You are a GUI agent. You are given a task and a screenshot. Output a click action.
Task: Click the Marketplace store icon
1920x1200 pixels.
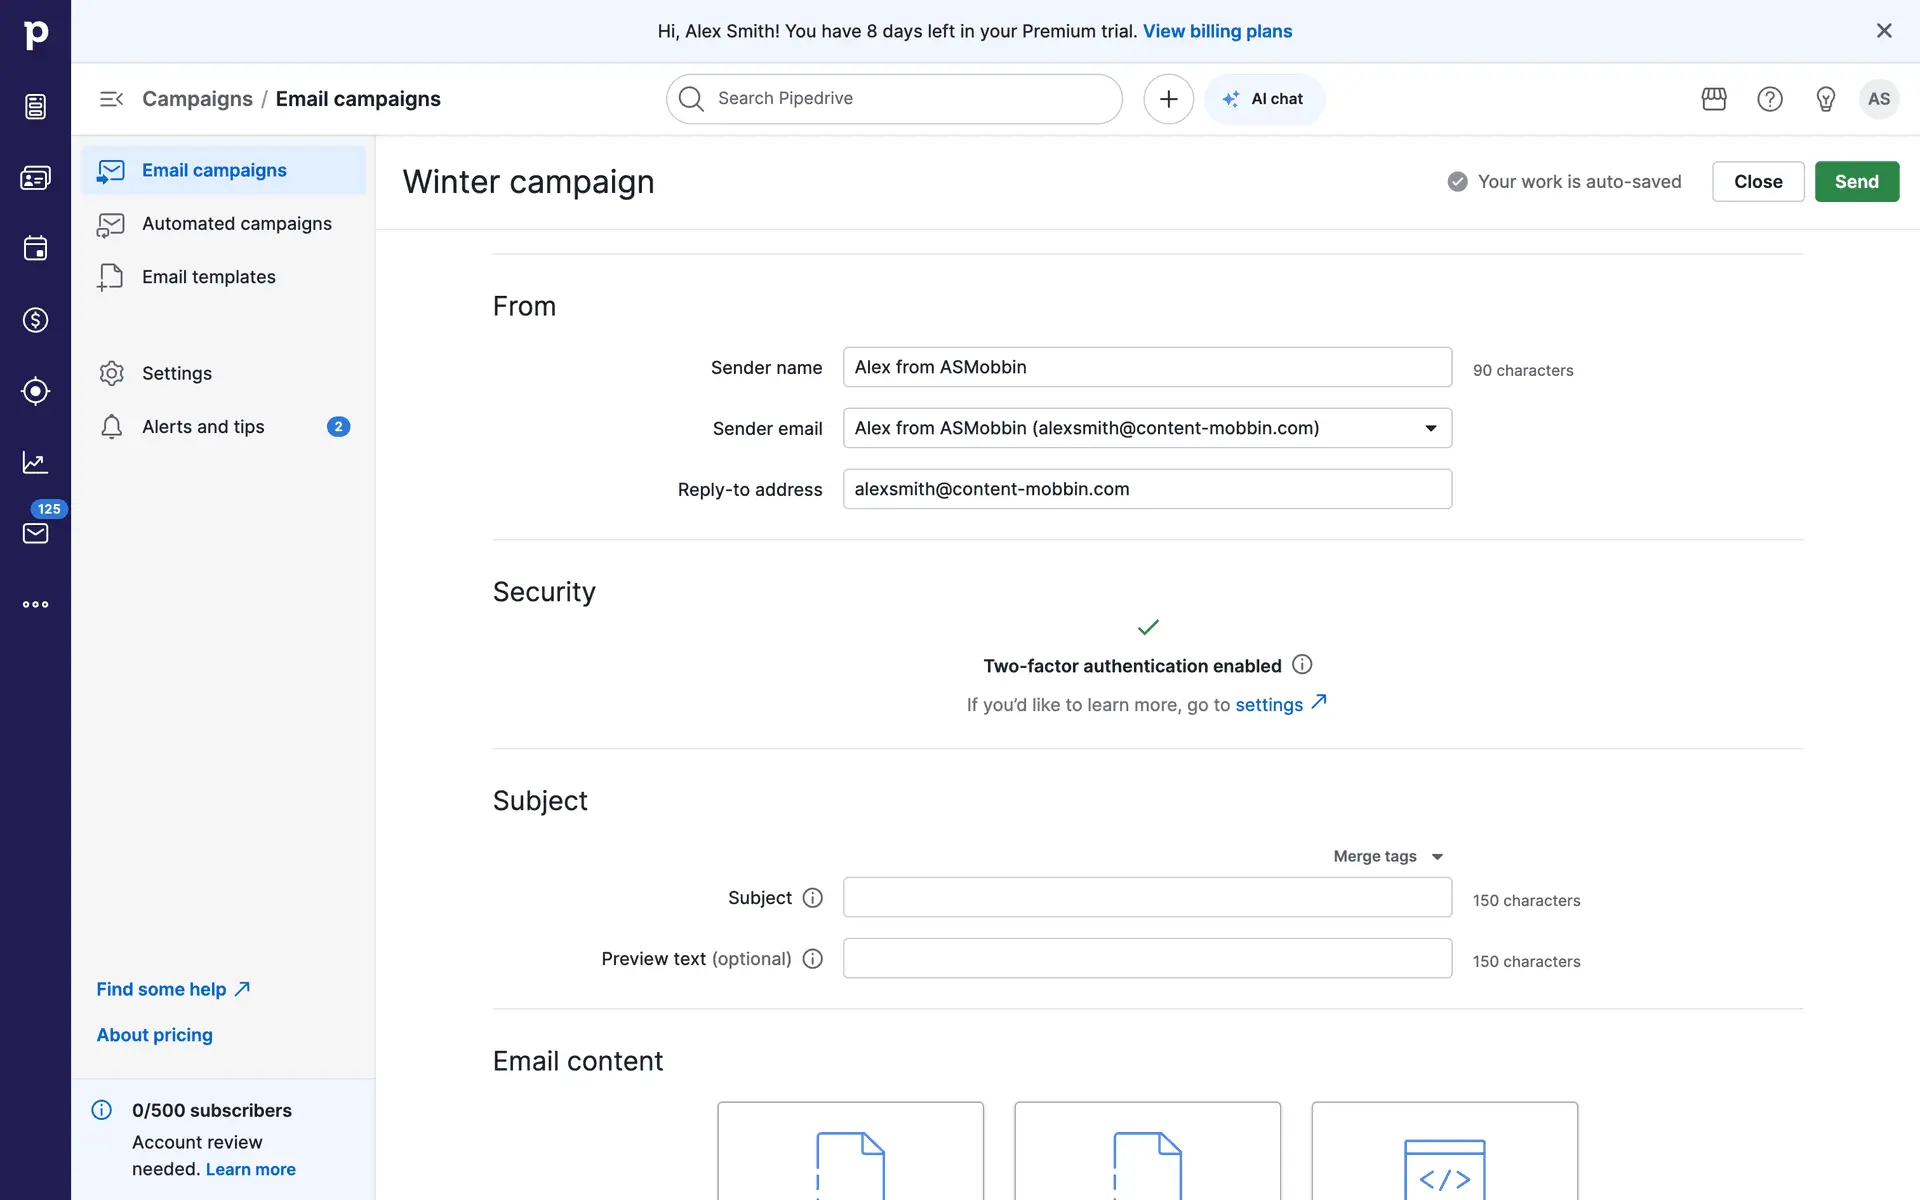pos(1714,99)
